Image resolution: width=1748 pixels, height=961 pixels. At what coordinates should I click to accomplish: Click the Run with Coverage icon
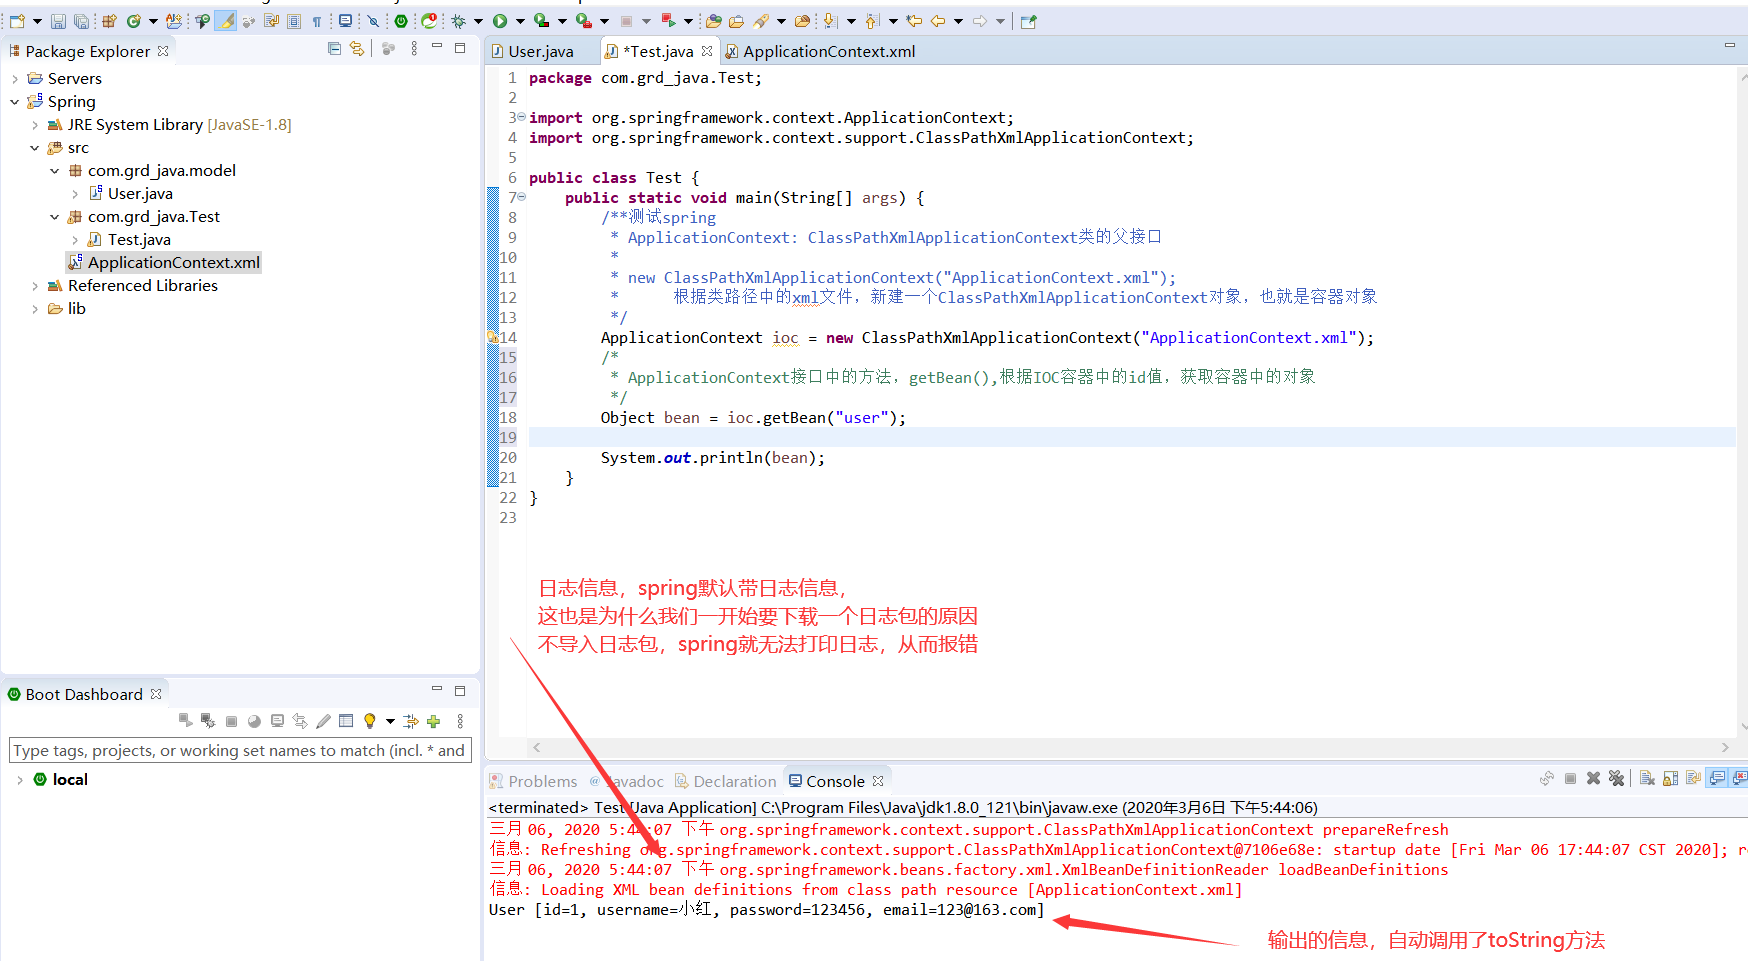[541, 21]
